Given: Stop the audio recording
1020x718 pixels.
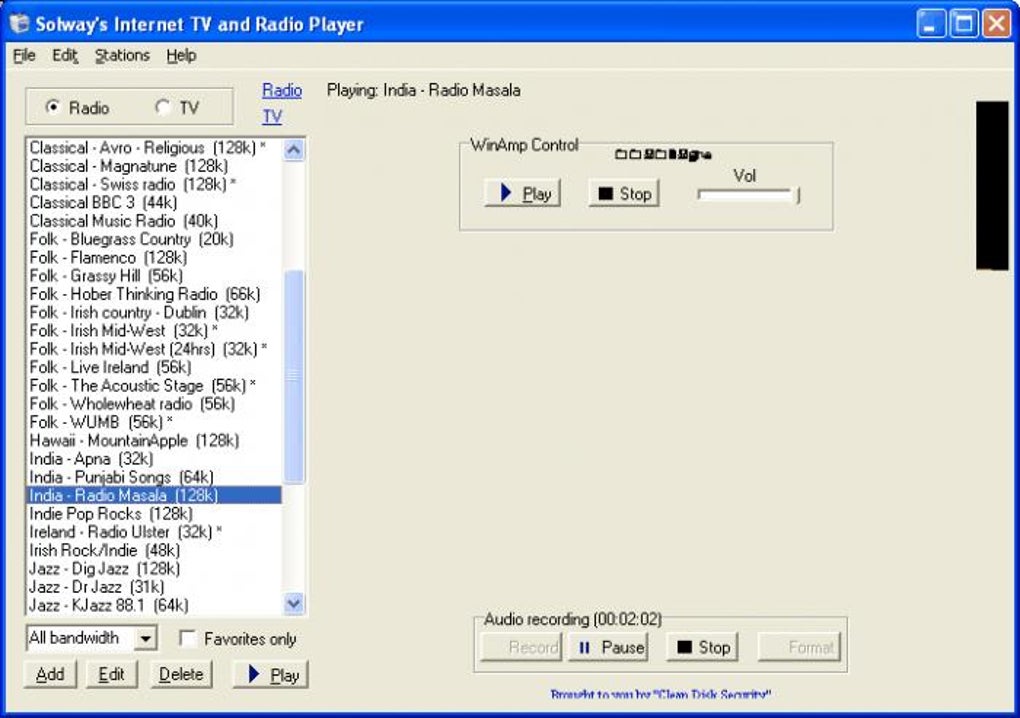Looking at the screenshot, I should [702, 647].
